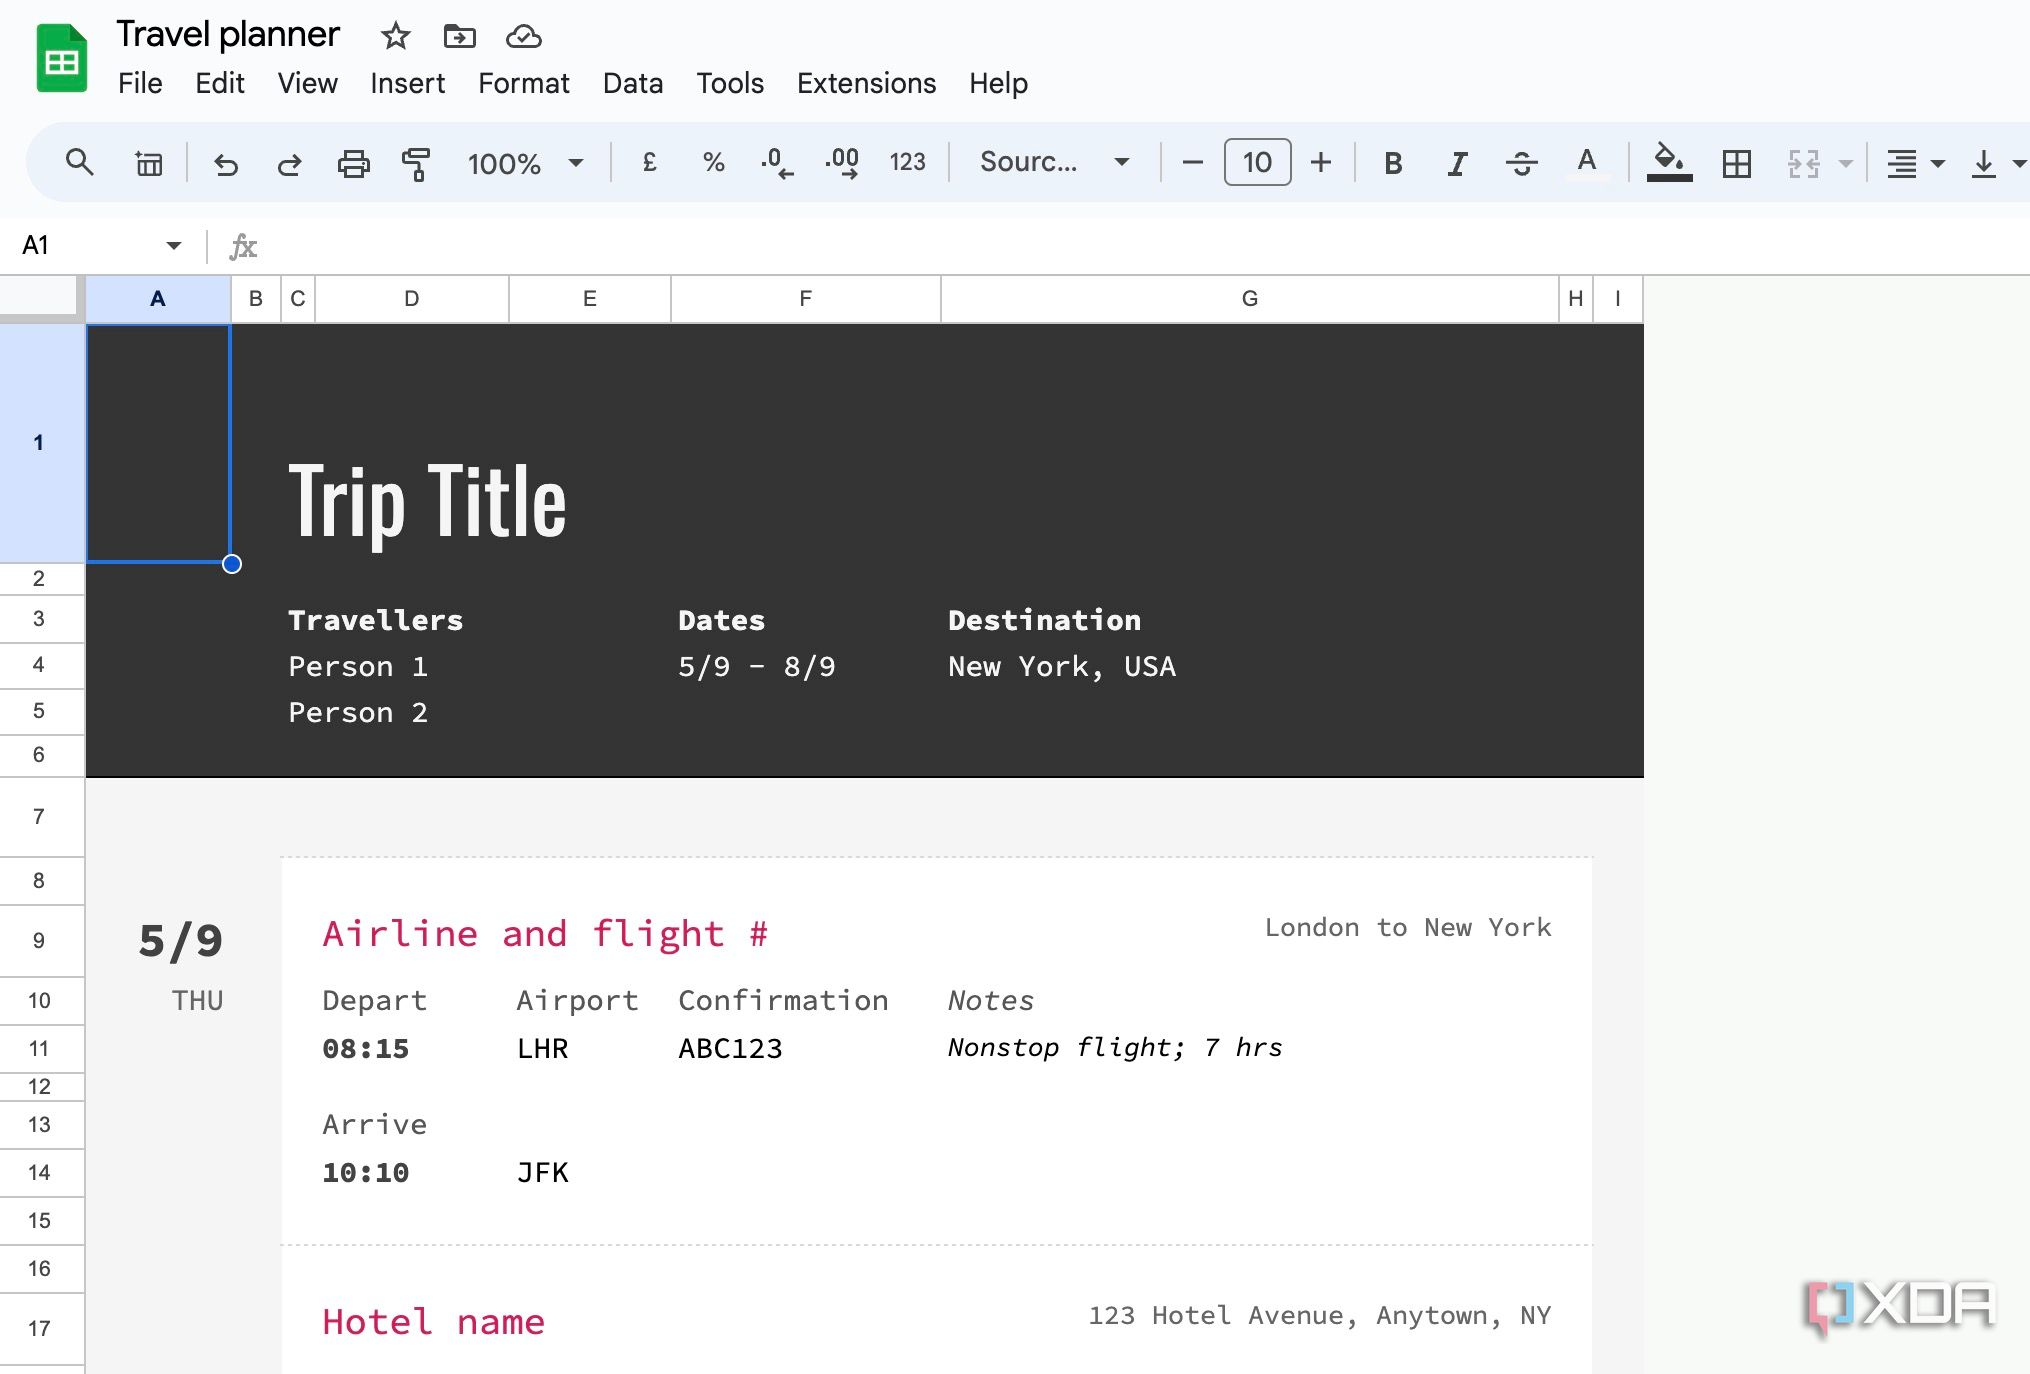The image size is (2030, 1374).
Task: Open the Tools menu
Action: coord(730,83)
